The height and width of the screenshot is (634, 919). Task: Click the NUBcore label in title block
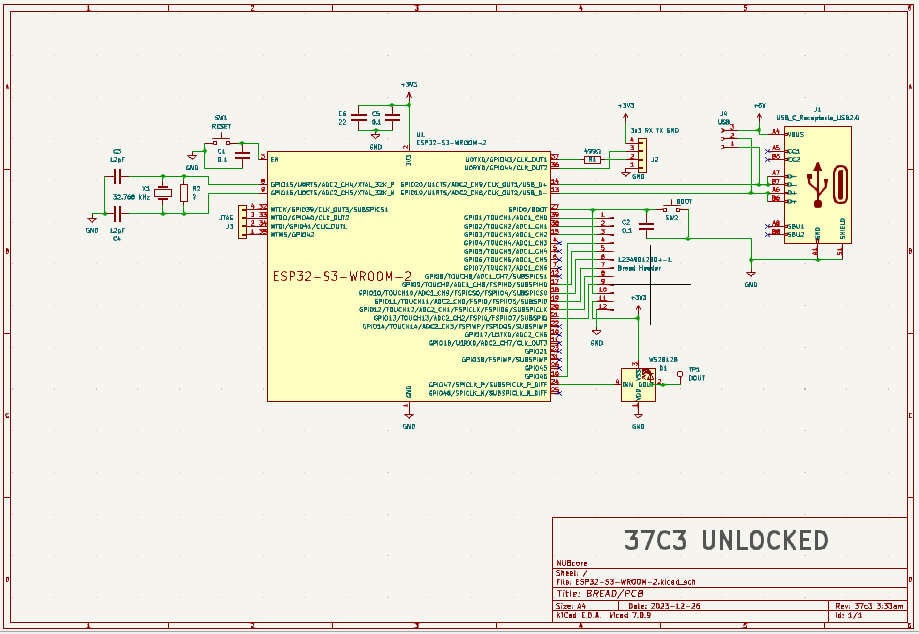[572, 562]
